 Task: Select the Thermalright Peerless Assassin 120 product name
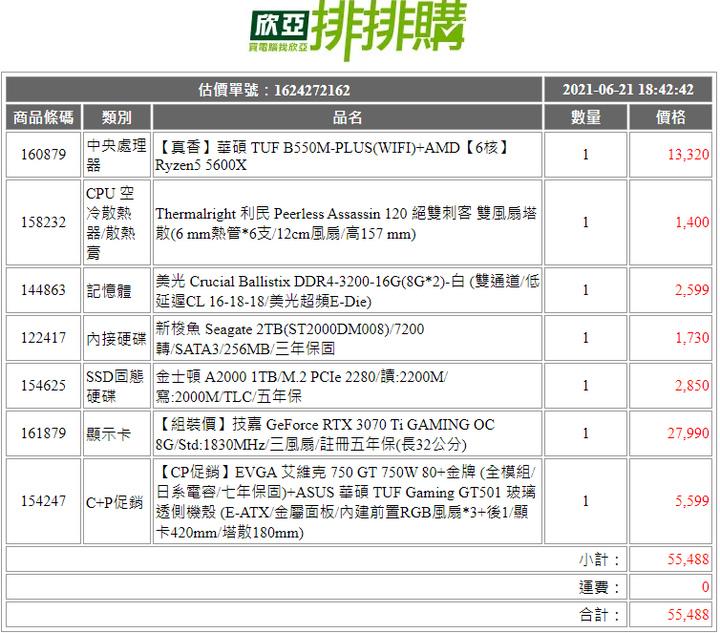(x=346, y=224)
